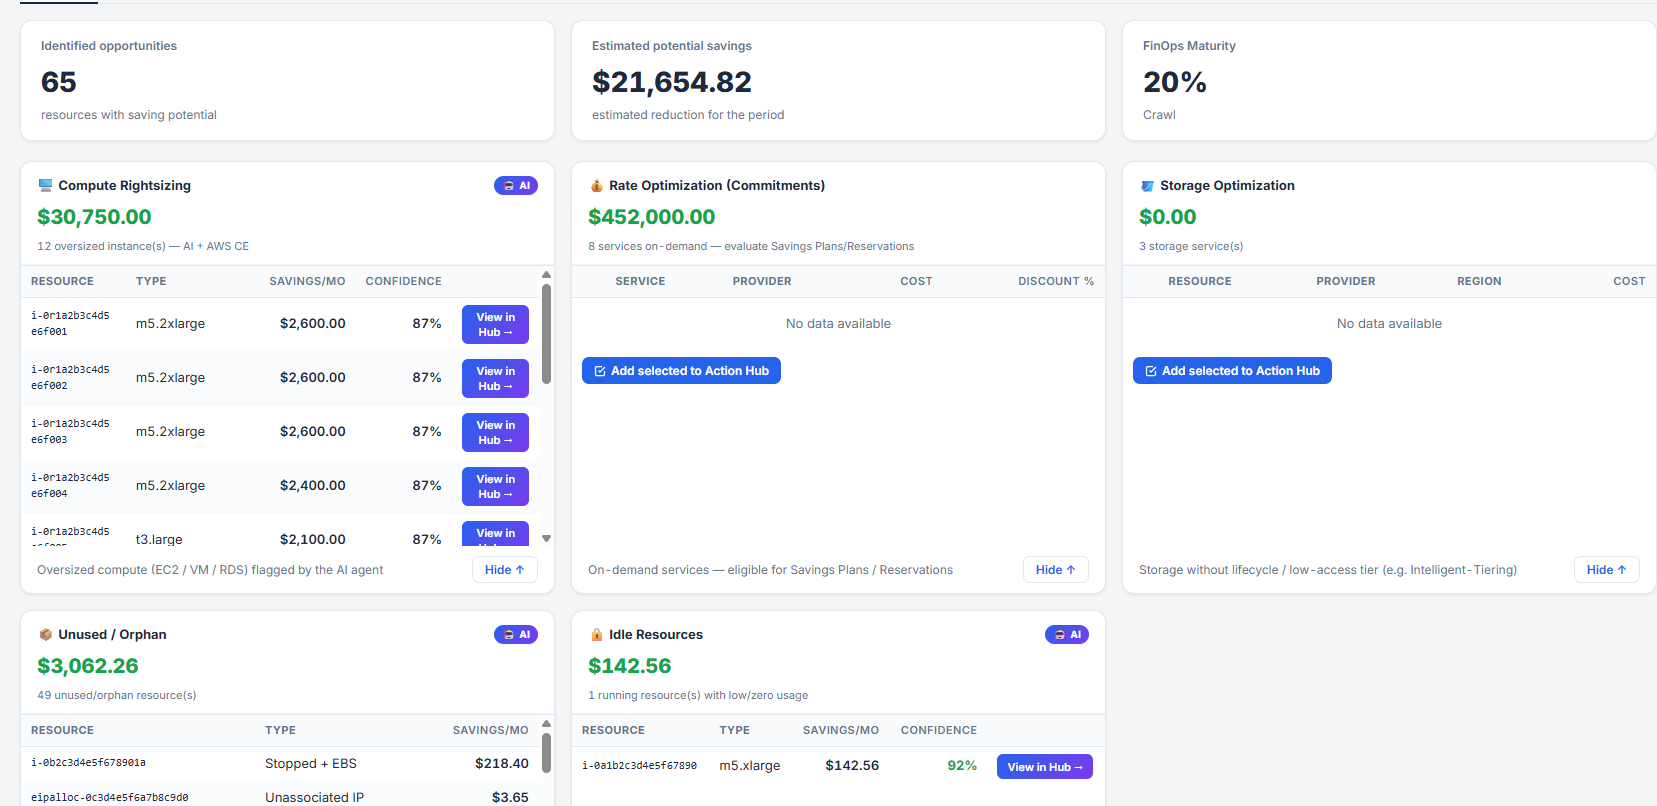Click the Compute Rightsizing monitor icon
The image size is (1657, 806).
pos(45,185)
